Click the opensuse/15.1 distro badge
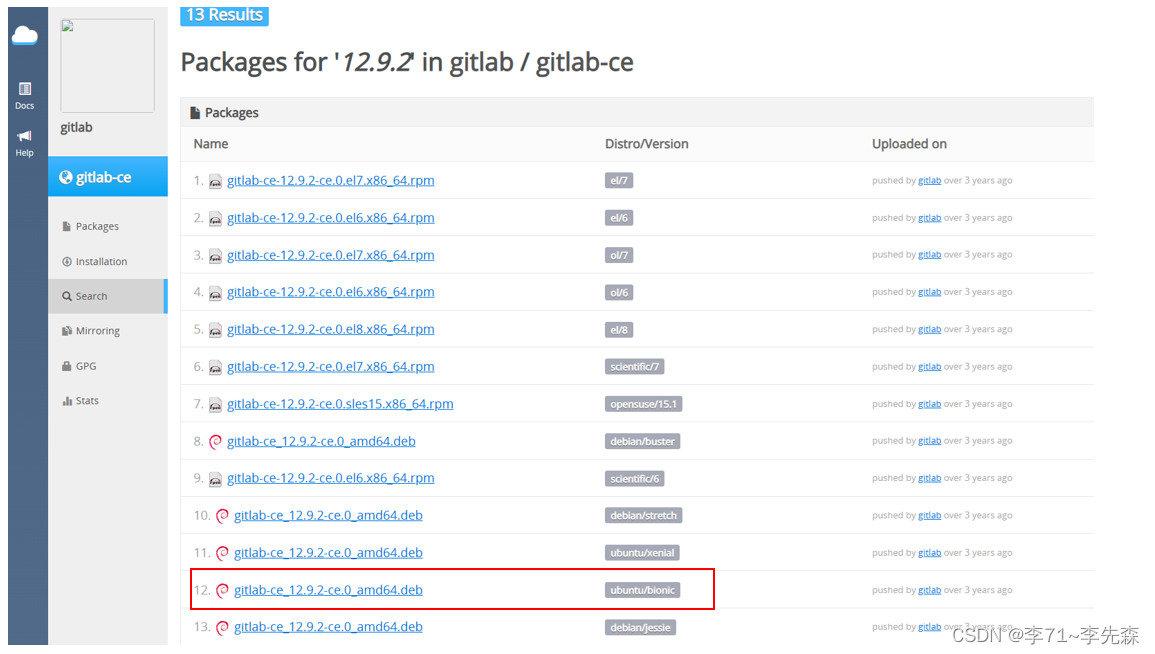 pyautogui.click(x=643, y=404)
